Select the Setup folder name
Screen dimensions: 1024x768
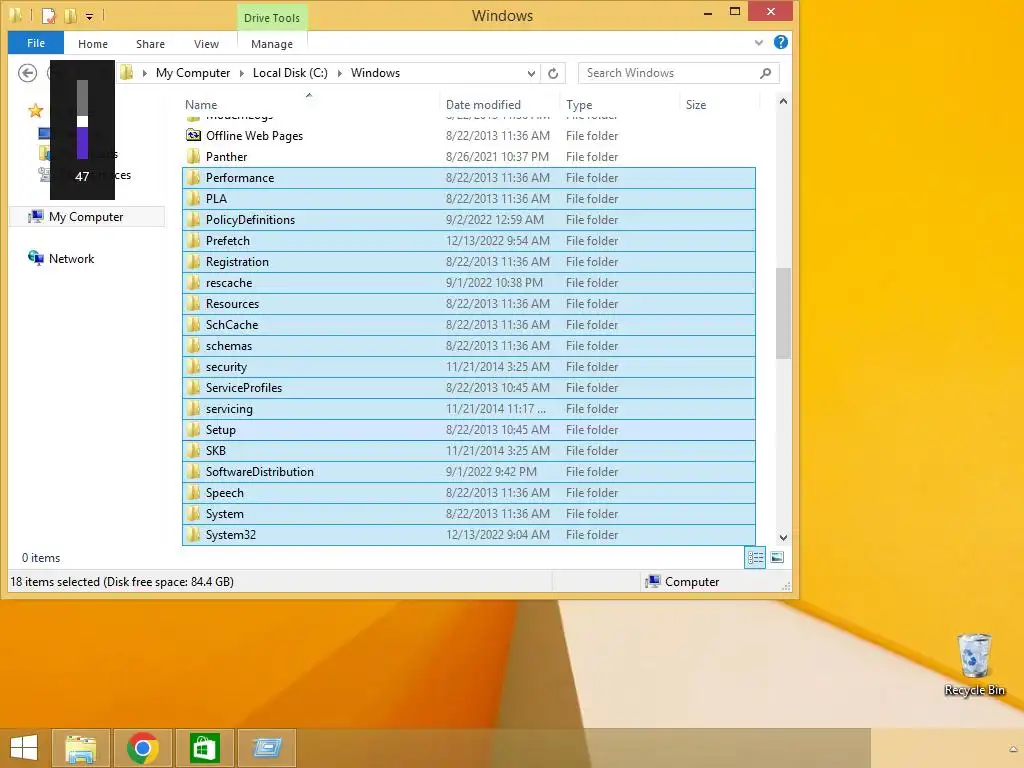coord(220,430)
